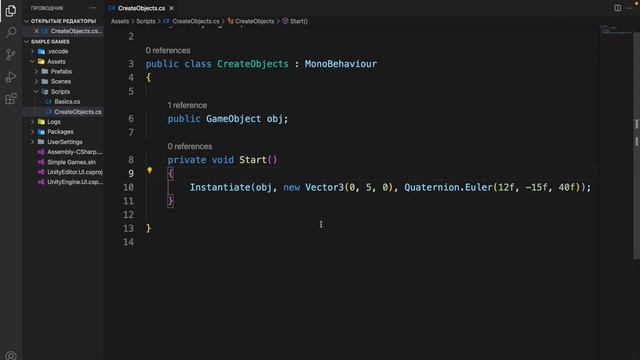The height and width of the screenshot is (360, 640).
Task: Switch to CreateObjects.cs tab
Action: [x=141, y=8]
